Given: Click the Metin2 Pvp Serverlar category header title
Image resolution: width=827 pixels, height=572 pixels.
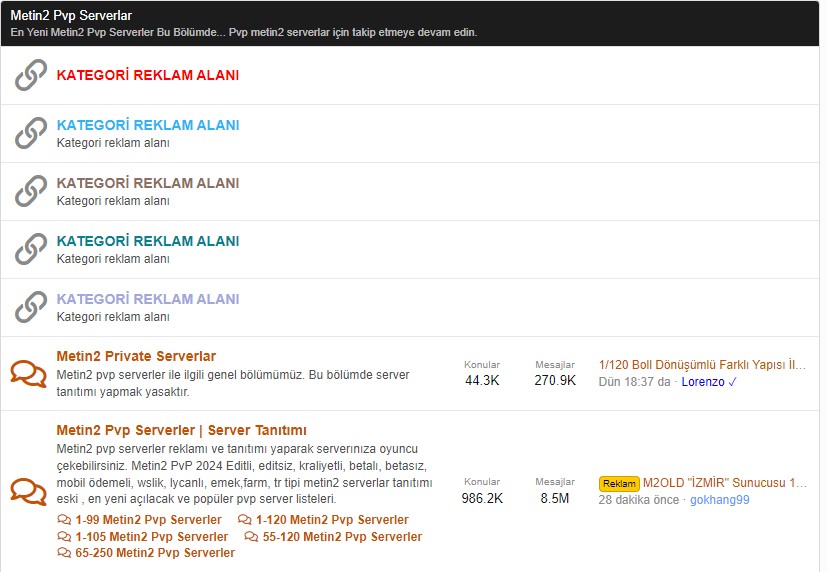Looking at the screenshot, I should point(71,15).
